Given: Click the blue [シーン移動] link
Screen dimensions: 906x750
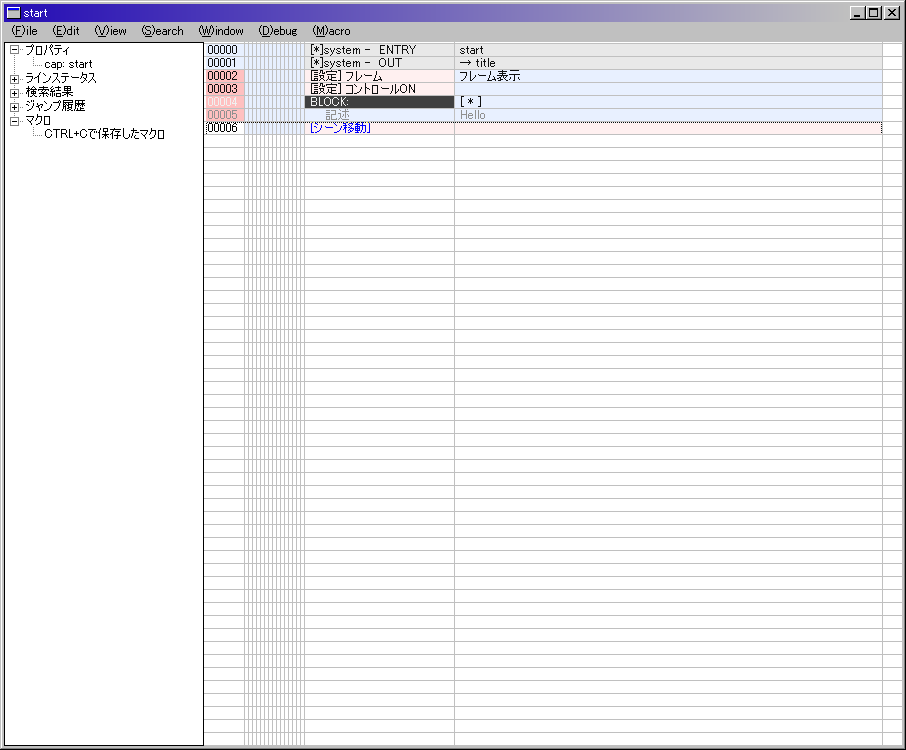Looking at the screenshot, I should tap(340, 128).
